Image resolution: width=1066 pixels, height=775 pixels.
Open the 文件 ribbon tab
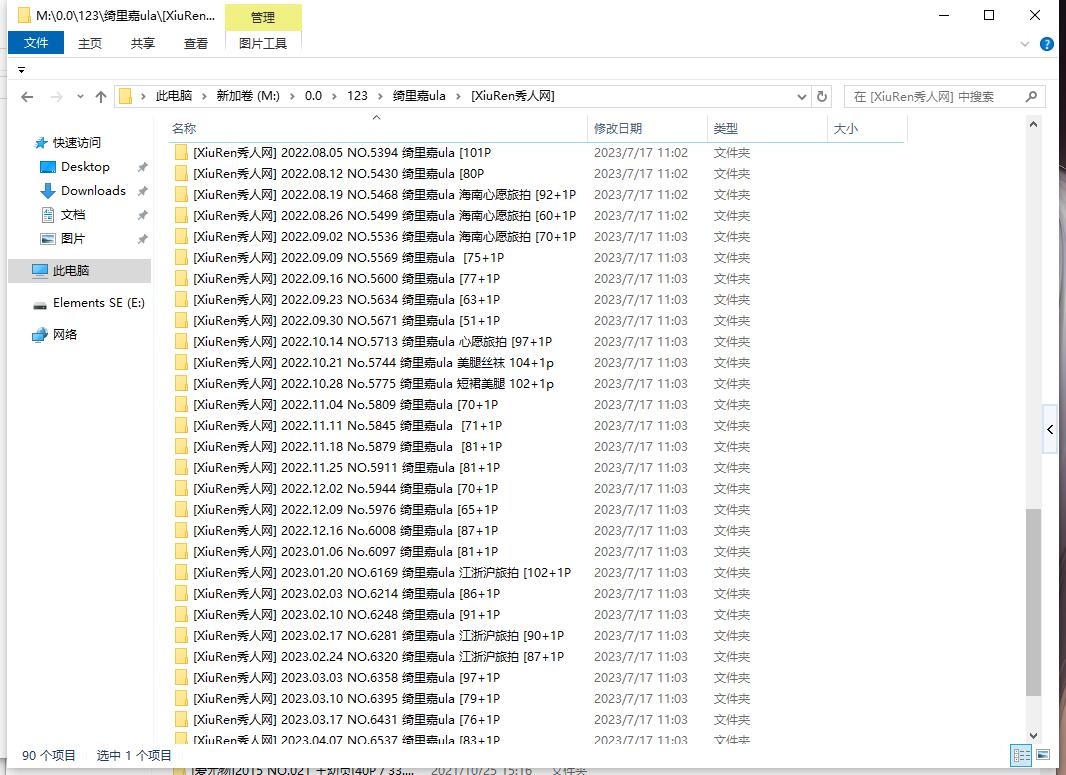(36, 43)
